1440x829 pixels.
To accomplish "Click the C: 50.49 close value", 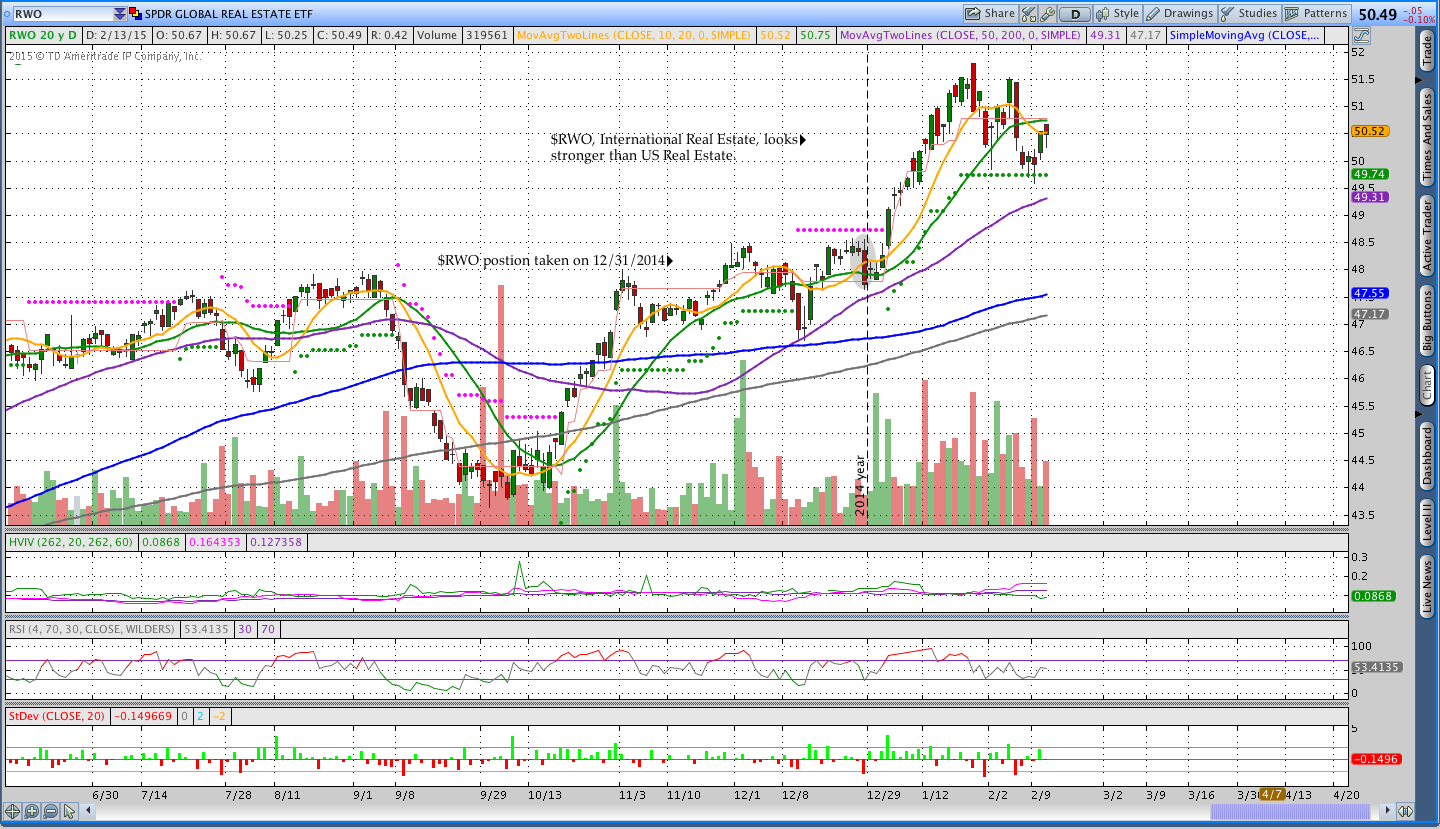I will (342, 35).
